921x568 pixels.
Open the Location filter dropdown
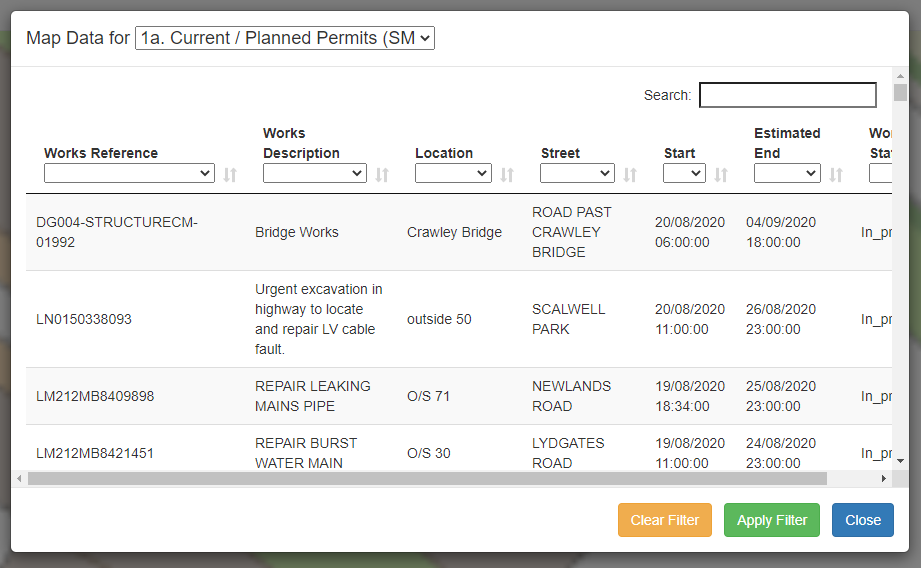point(452,174)
